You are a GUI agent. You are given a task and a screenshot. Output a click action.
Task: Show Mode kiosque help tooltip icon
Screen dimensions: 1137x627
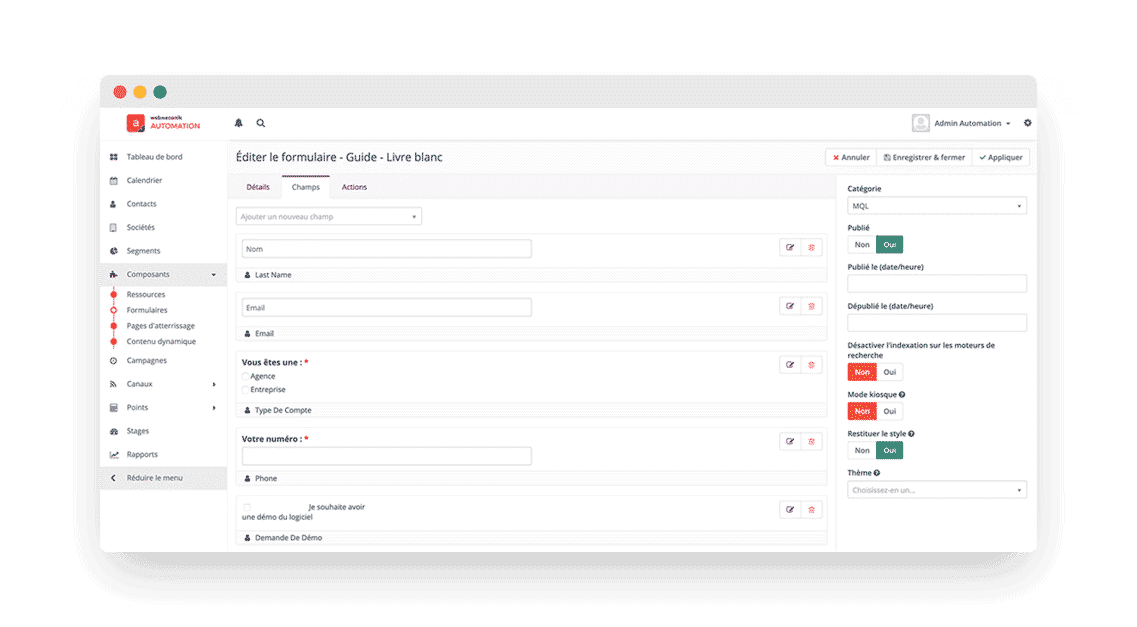[902, 395]
